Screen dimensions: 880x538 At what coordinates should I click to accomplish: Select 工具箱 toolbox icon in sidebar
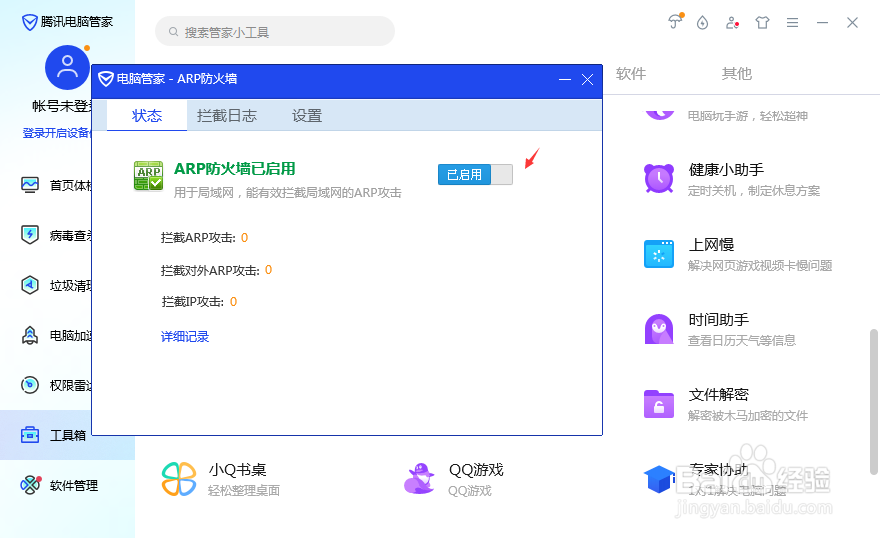(x=30, y=435)
